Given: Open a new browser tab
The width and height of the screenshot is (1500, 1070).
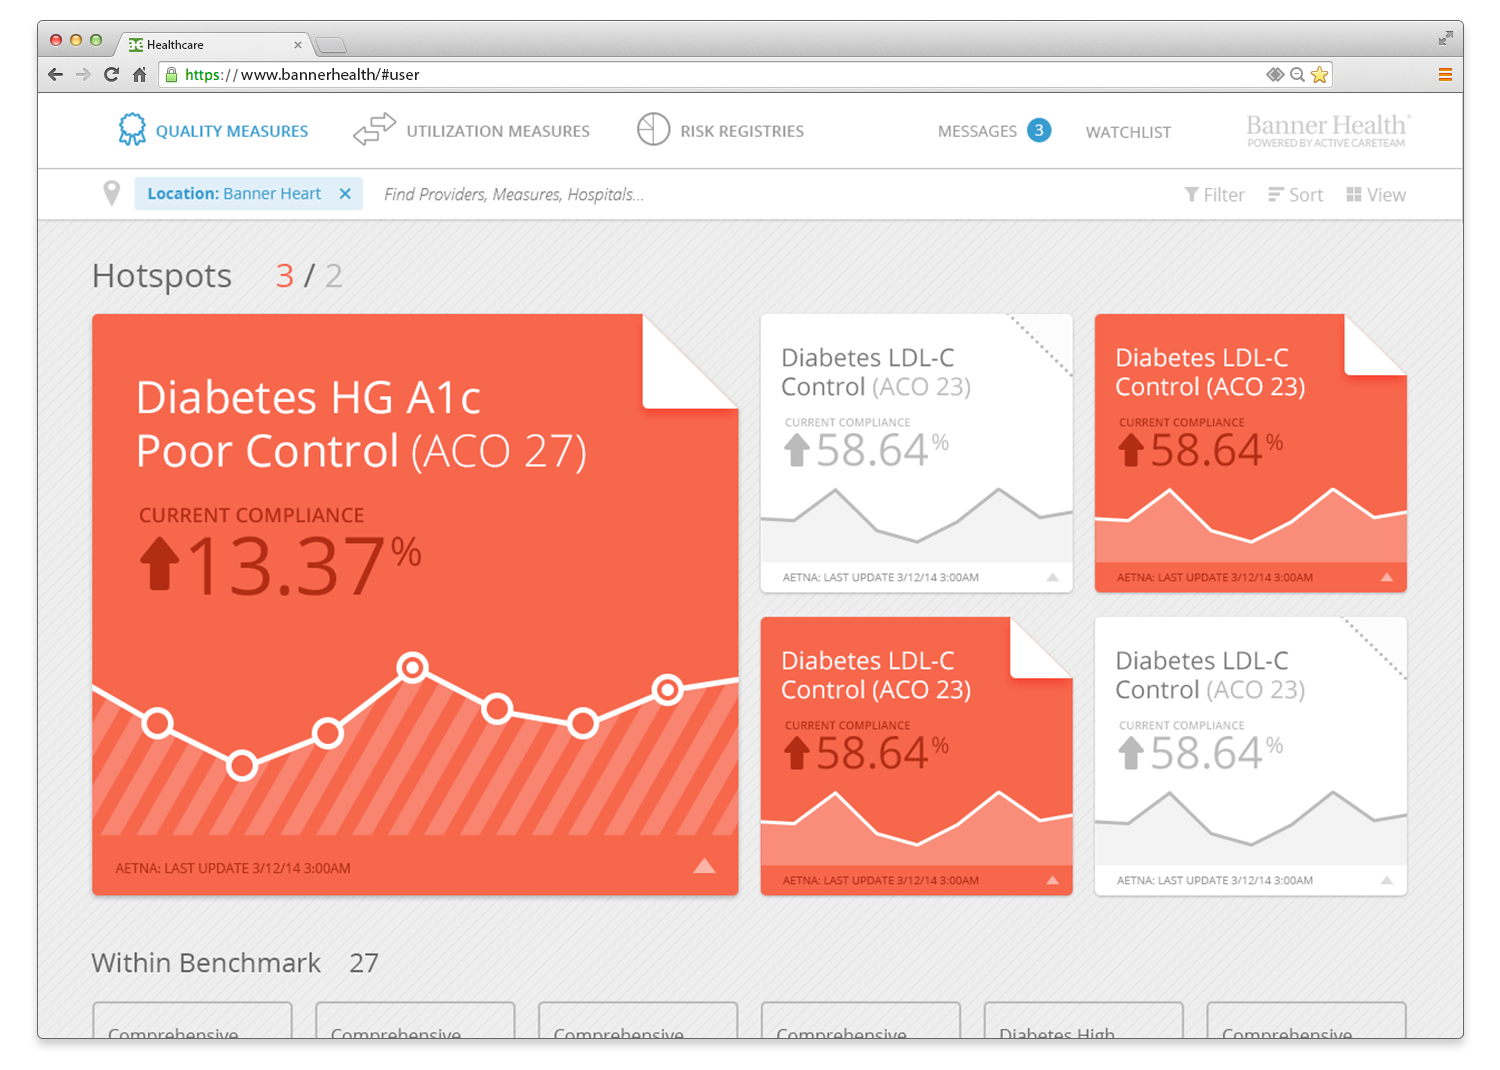Looking at the screenshot, I should (x=330, y=45).
